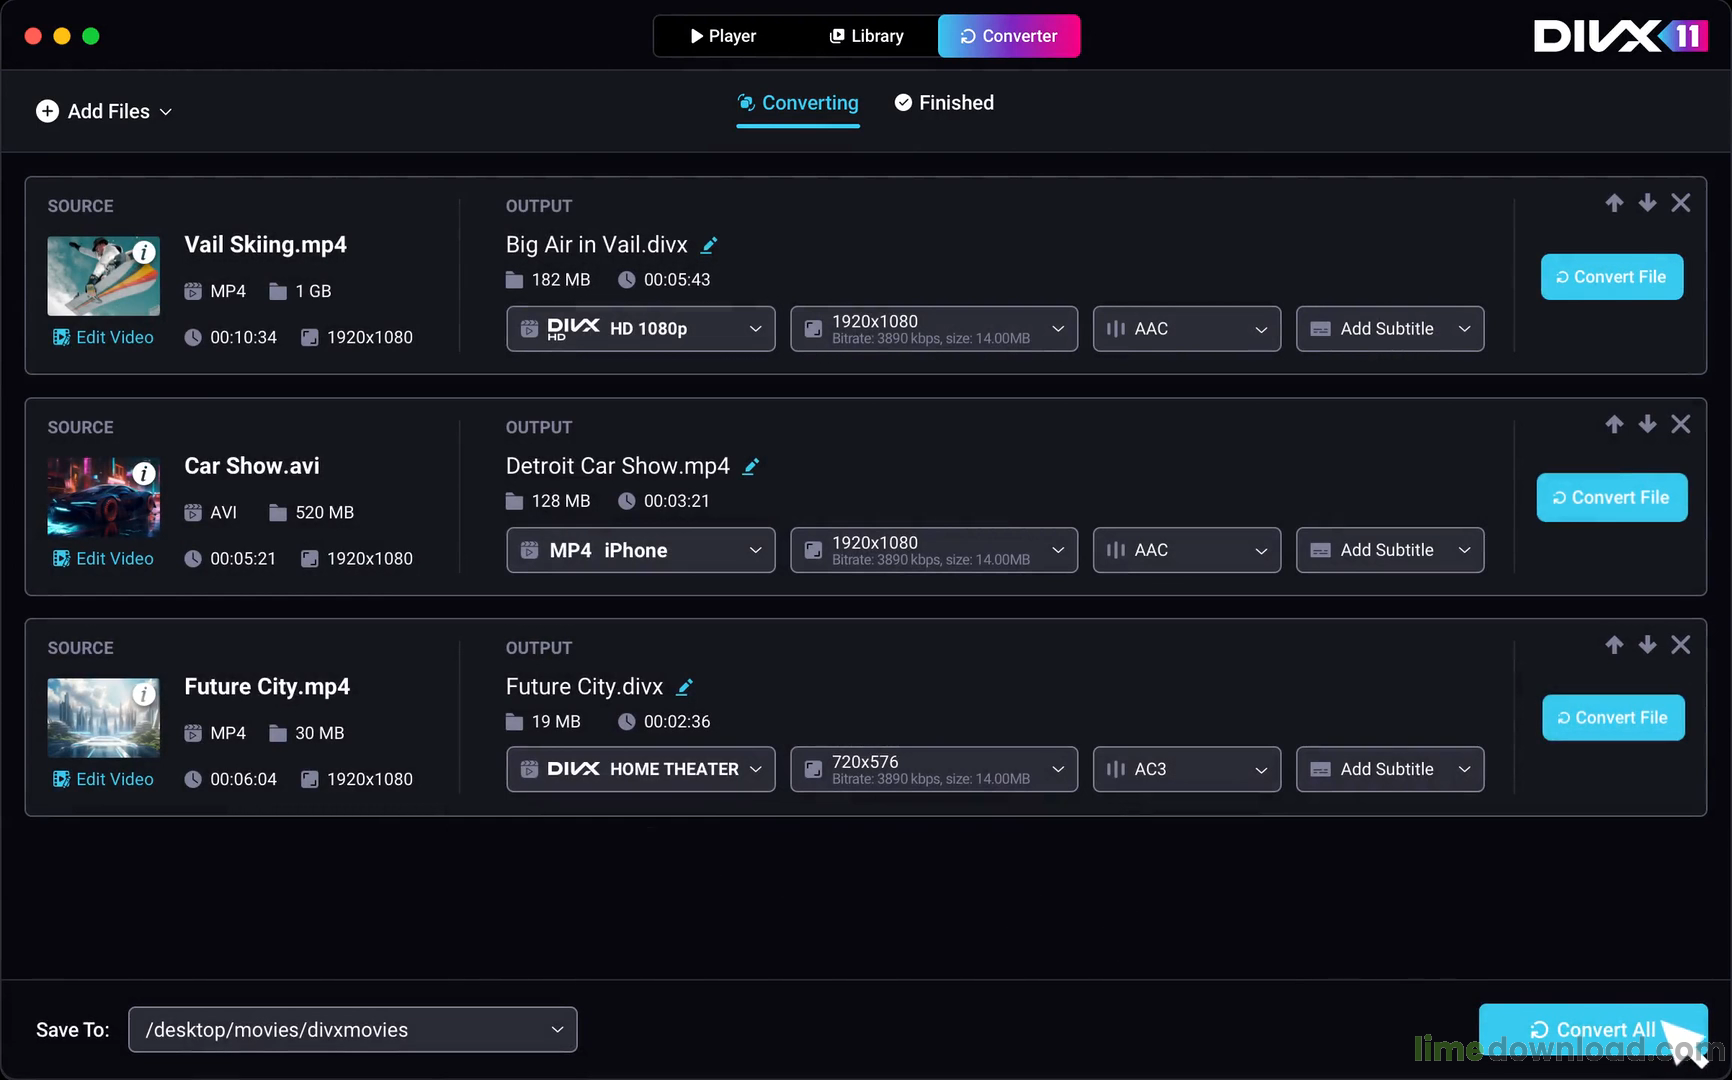This screenshot has width=1732, height=1080.
Task: Move Car Show.avi up with arrow icon
Action: click(1614, 424)
